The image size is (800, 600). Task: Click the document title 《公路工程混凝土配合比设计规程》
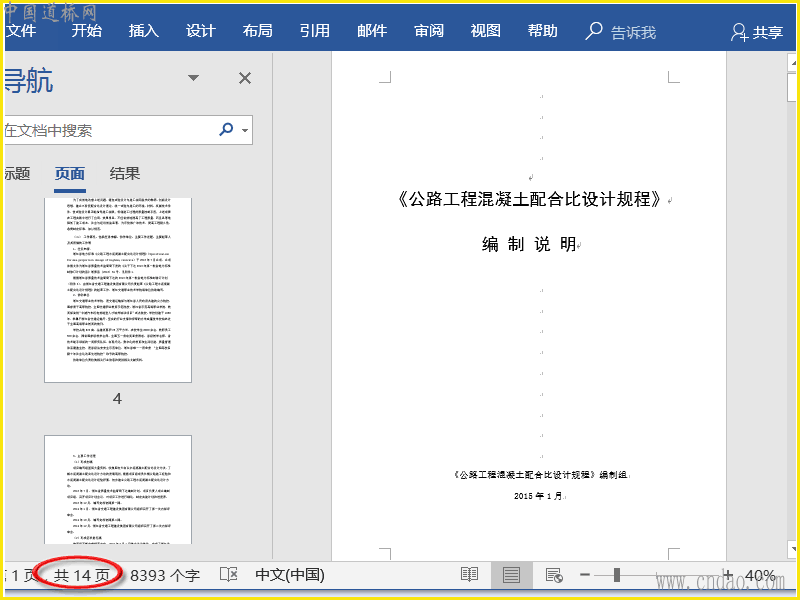(529, 199)
